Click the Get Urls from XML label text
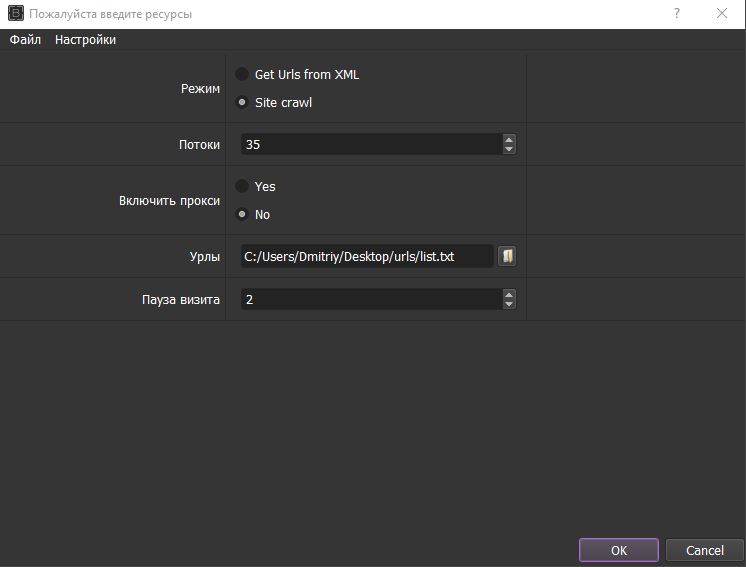 (x=307, y=75)
